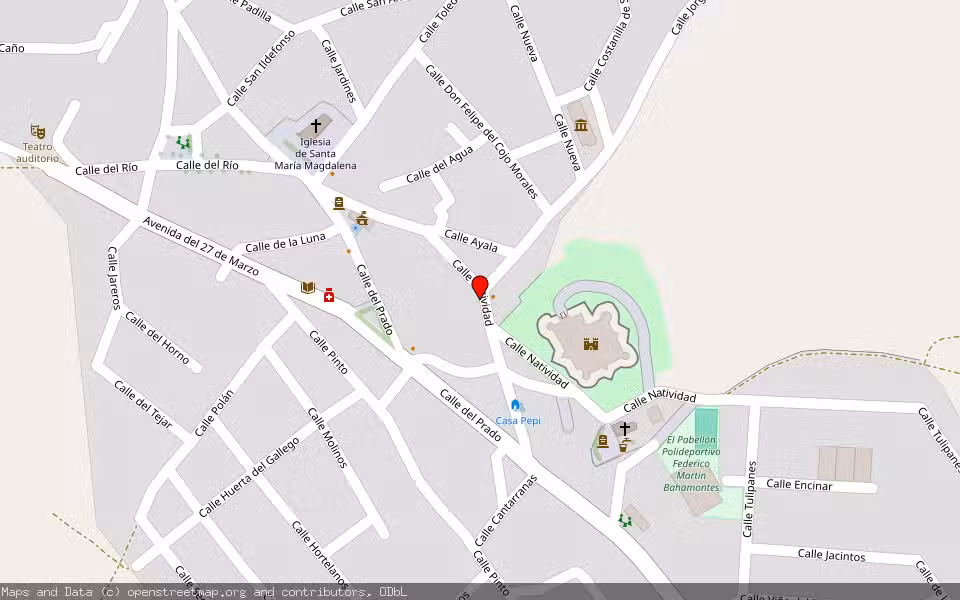Click the castle building outline in the green park
The width and height of the screenshot is (960, 600).
coord(587,344)
